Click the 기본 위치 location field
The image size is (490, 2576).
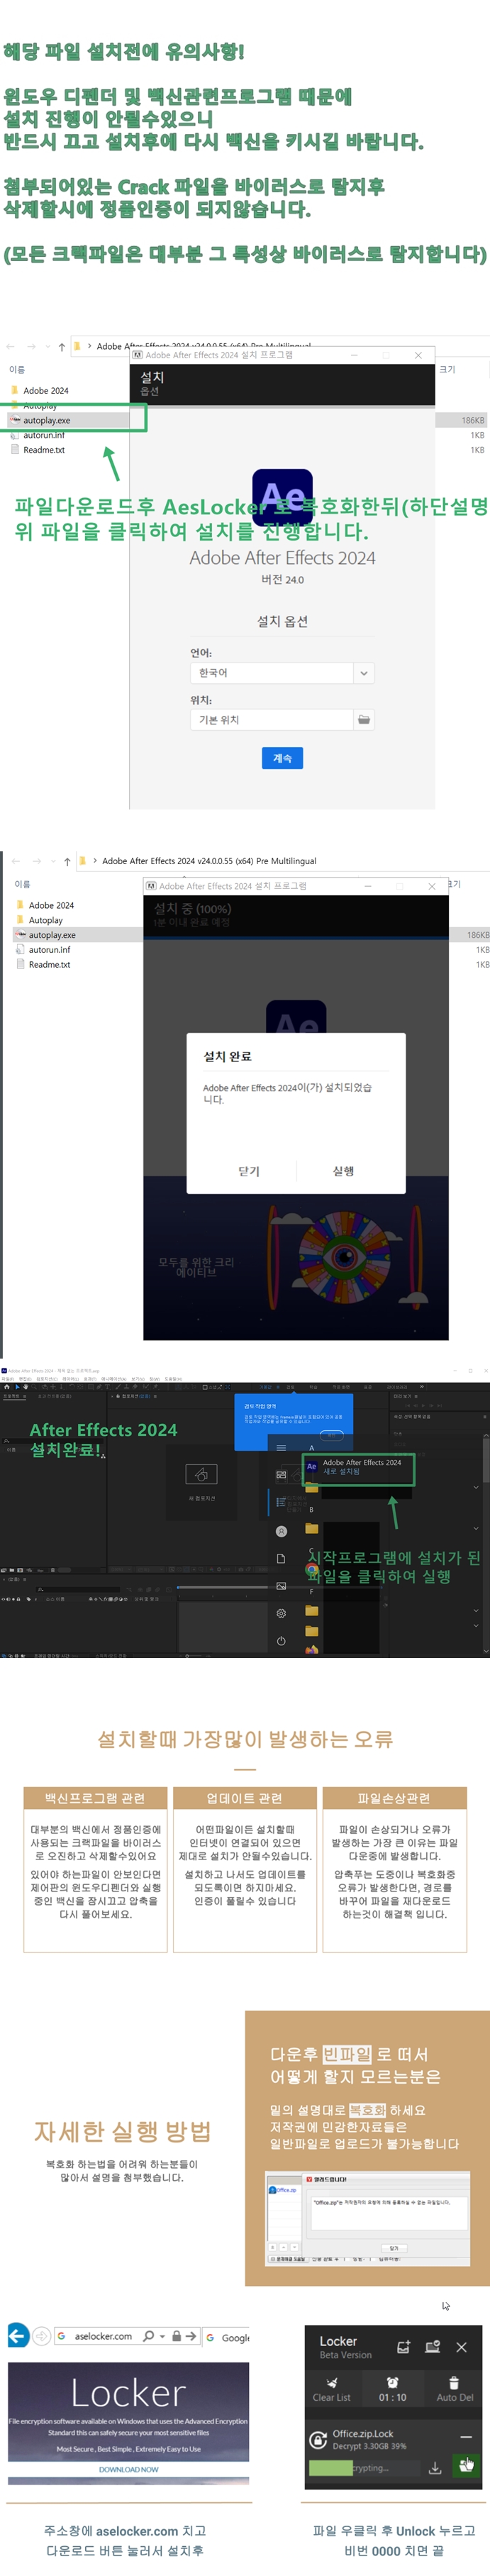pyautogui.click(x=272, y=720)
